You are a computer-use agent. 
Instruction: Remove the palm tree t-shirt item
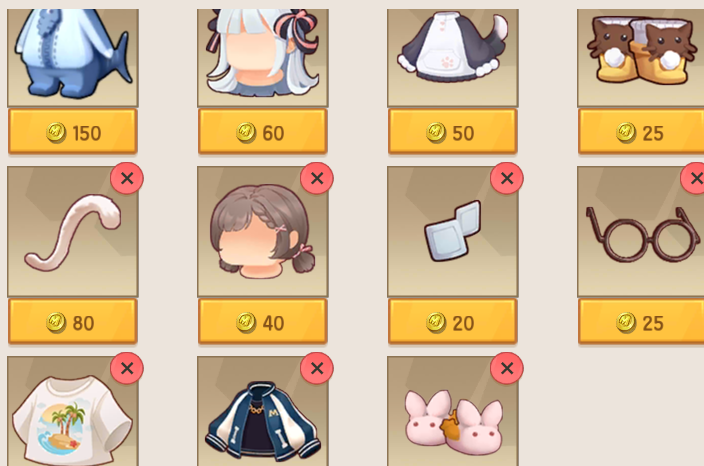[127, 368]
